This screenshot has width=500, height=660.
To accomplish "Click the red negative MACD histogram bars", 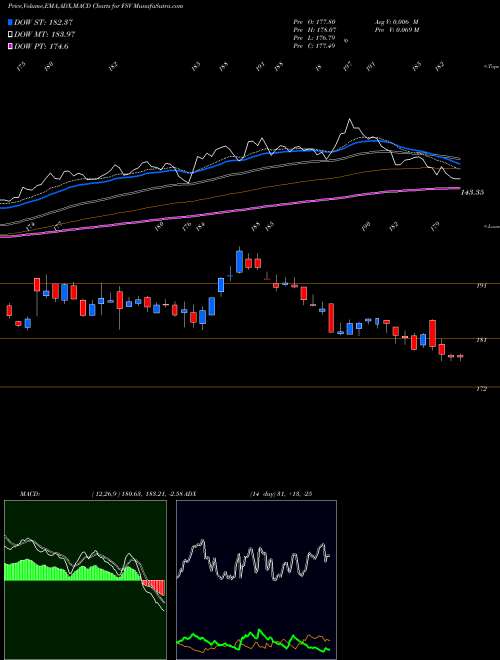I will click(x=153, y=587).
